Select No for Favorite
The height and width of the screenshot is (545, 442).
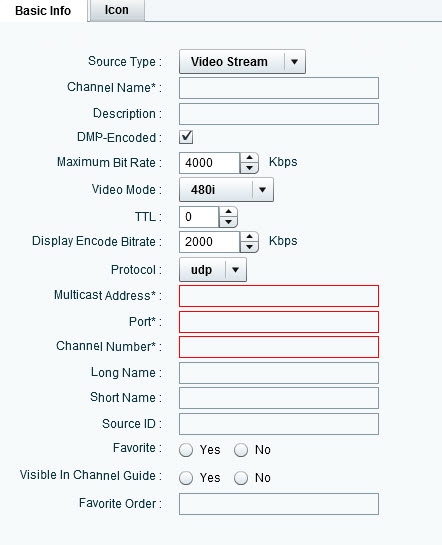pyautogui.click(x=241, y=450)
